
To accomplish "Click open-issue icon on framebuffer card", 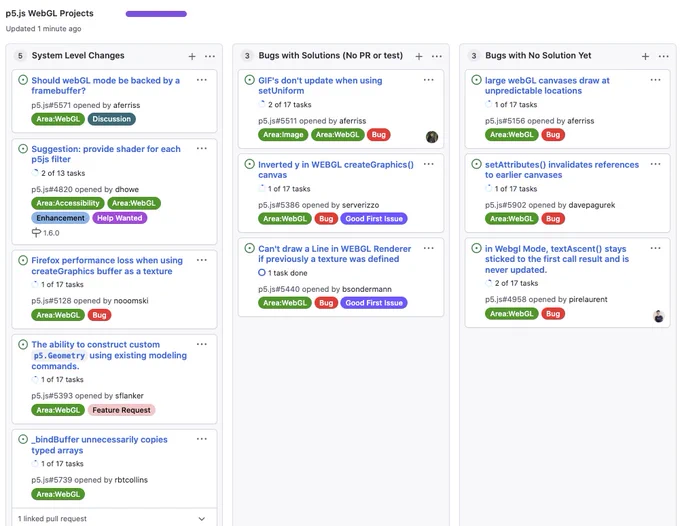I will coord(23,80).
